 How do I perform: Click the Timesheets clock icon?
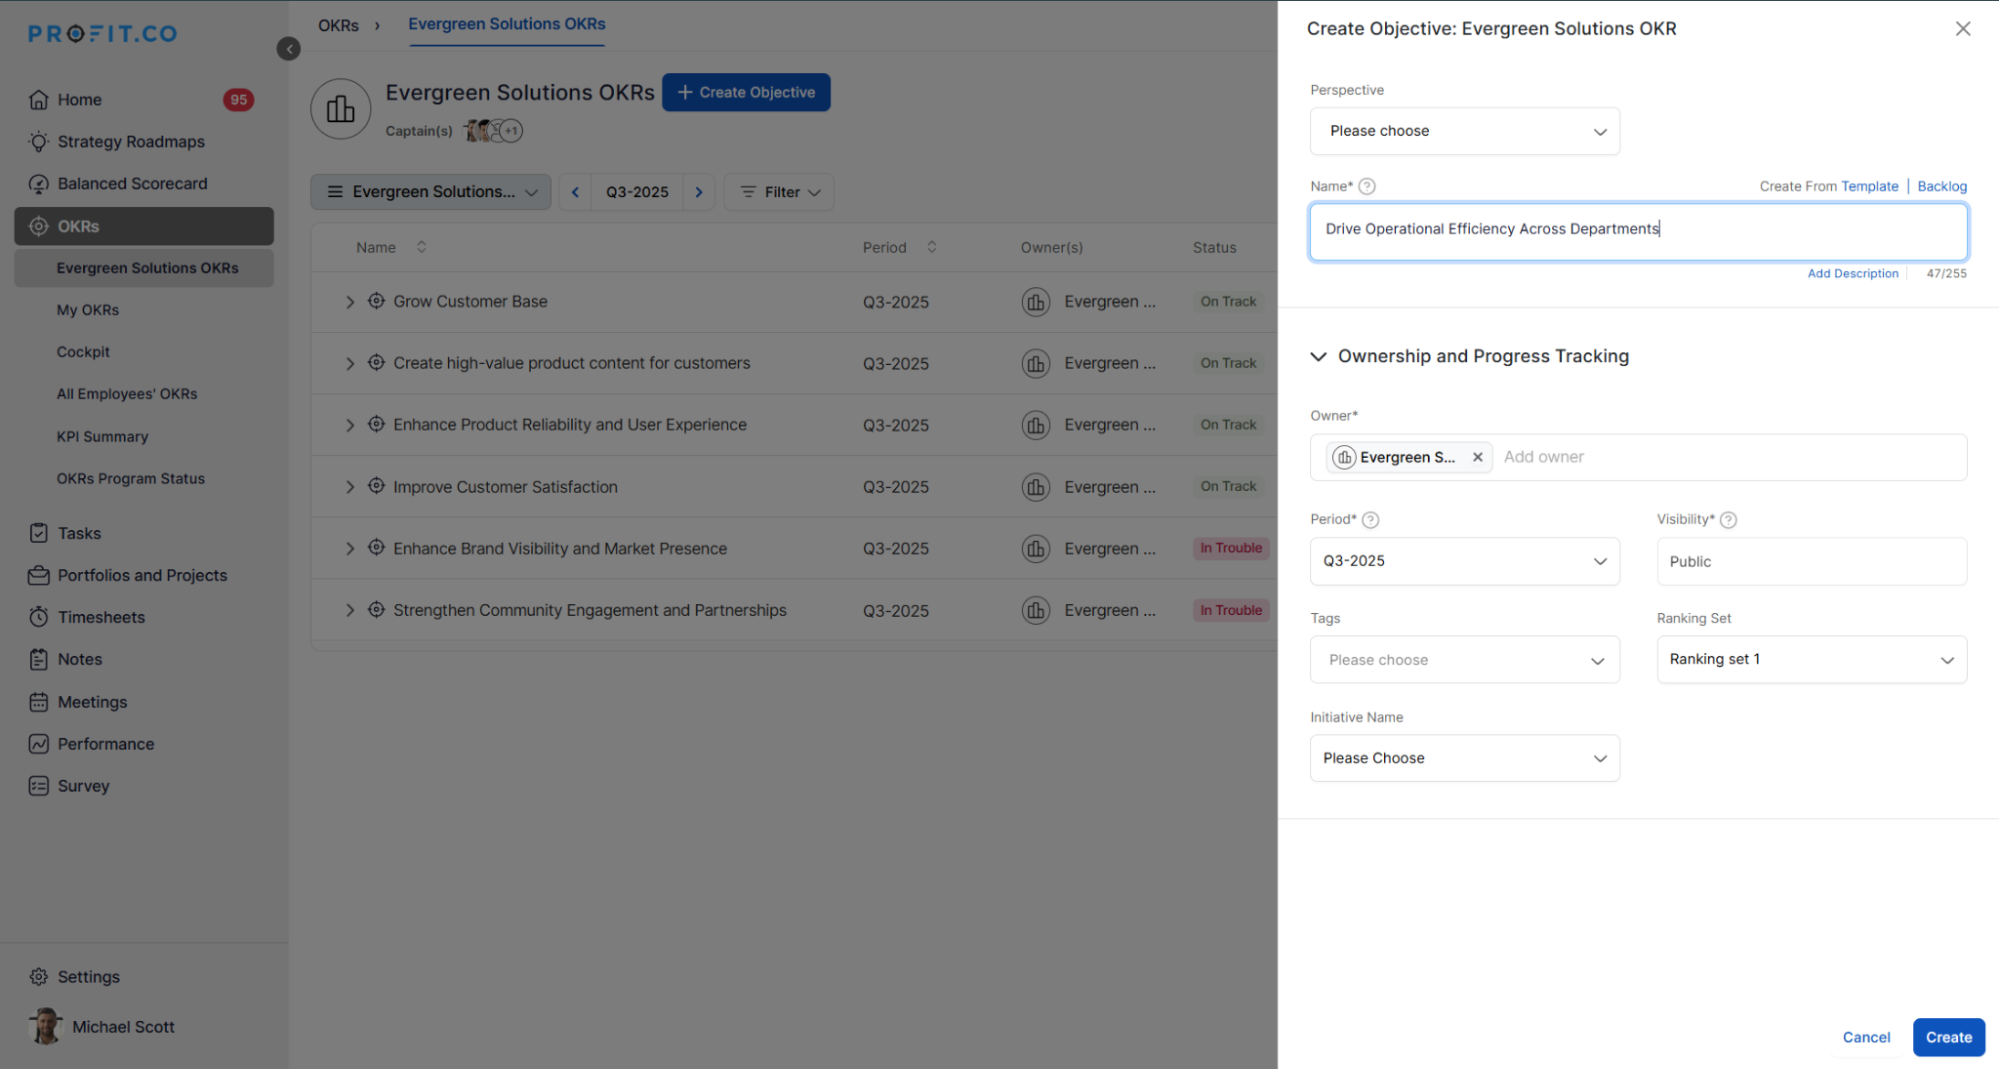39,617
